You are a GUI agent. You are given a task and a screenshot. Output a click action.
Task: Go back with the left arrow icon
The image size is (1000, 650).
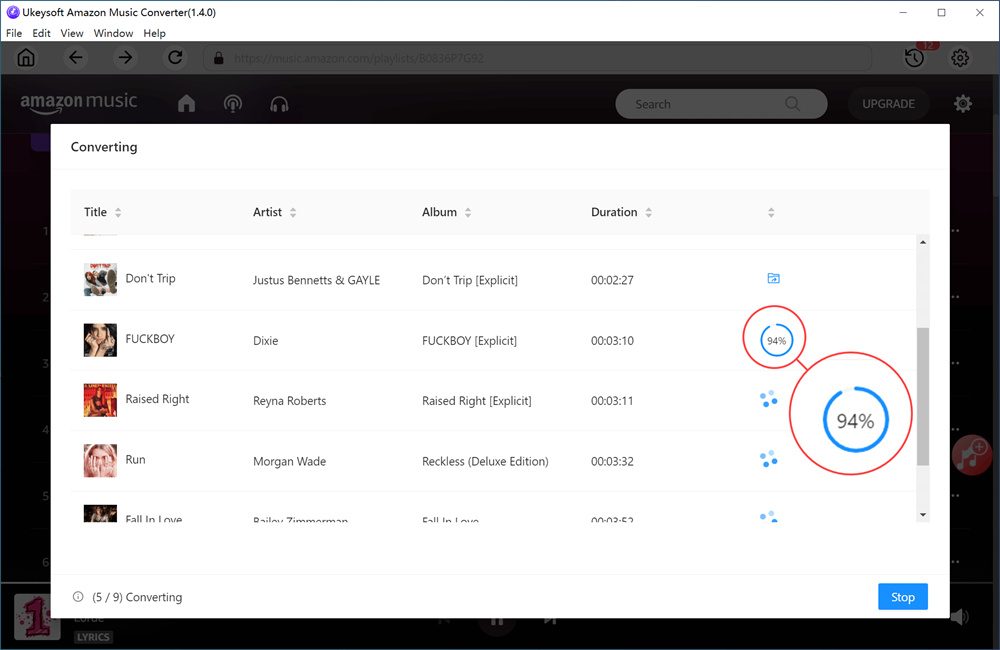pyautogui.click(x=75, y=58)
